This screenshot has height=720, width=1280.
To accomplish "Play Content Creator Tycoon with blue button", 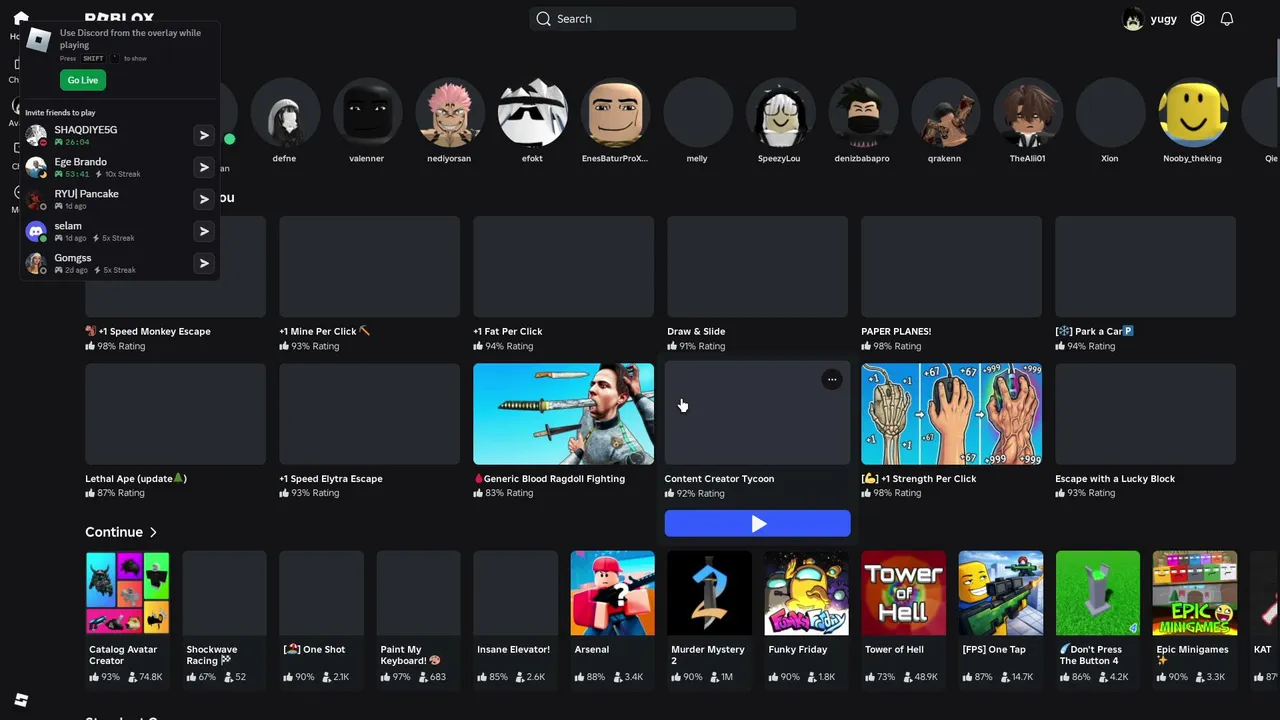I will [x=758, y=524].
